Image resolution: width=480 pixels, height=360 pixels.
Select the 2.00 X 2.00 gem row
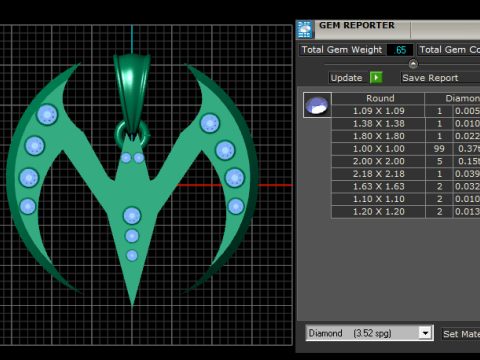click(406, 161)
